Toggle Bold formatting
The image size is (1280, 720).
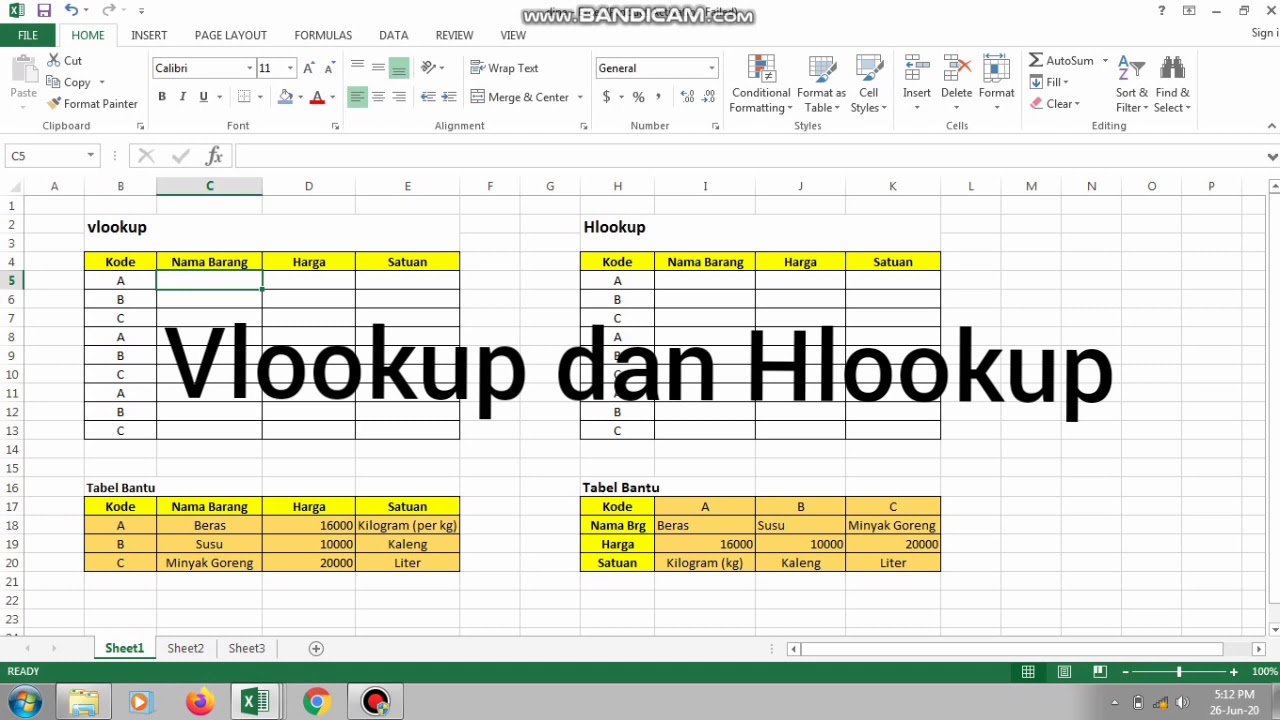(x=162, y=97)
